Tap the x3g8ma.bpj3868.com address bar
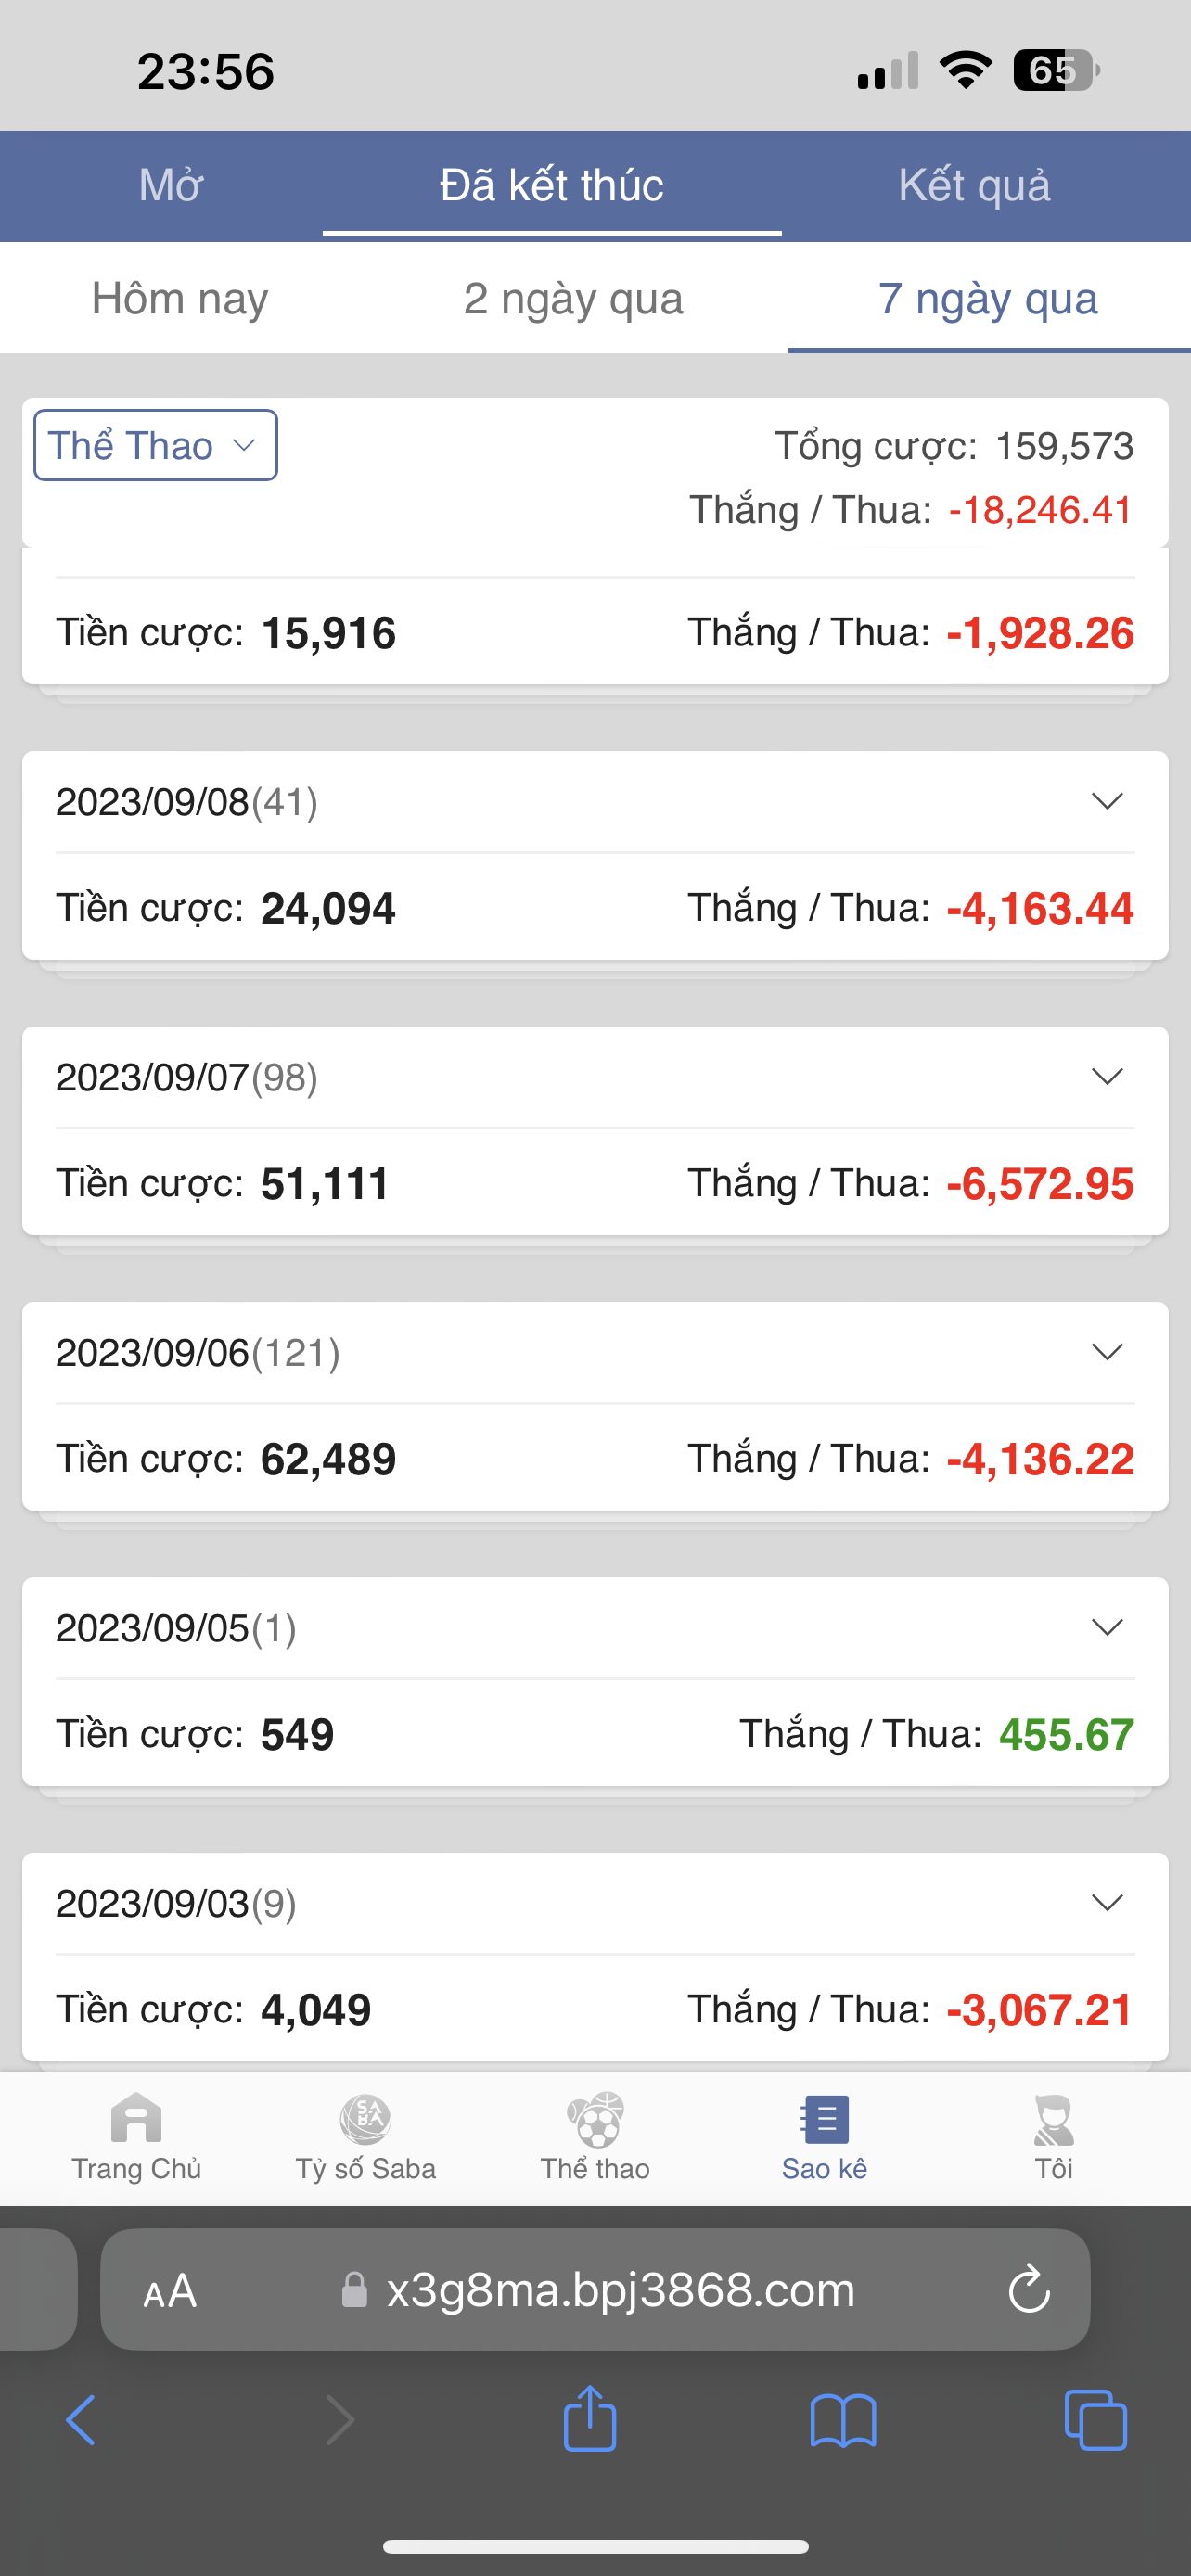The image size is (1191, 2576). pos(620,2290)
